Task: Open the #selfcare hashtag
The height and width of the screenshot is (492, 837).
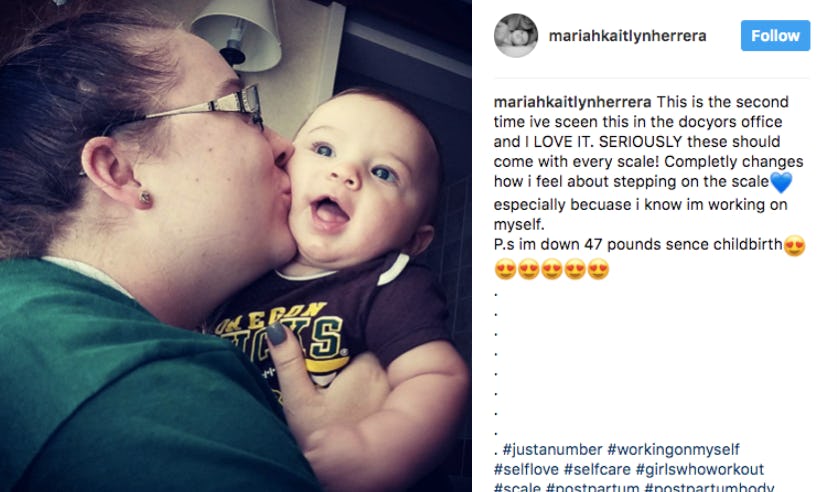Action: [x=597, y=469]
